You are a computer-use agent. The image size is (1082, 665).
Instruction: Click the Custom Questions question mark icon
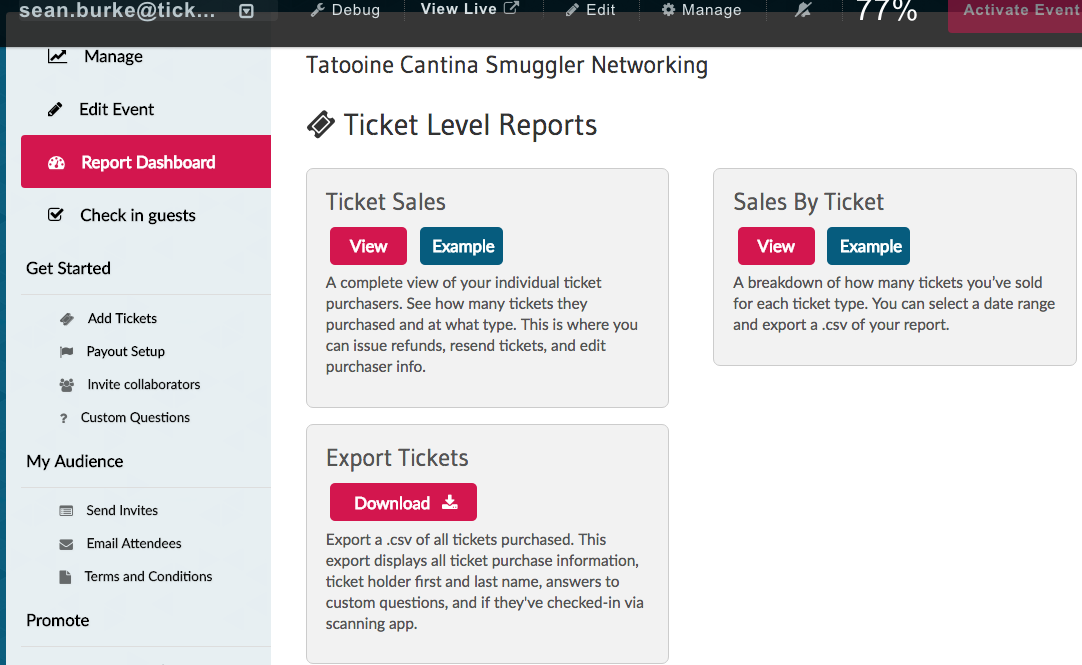(x=64, y=418)
